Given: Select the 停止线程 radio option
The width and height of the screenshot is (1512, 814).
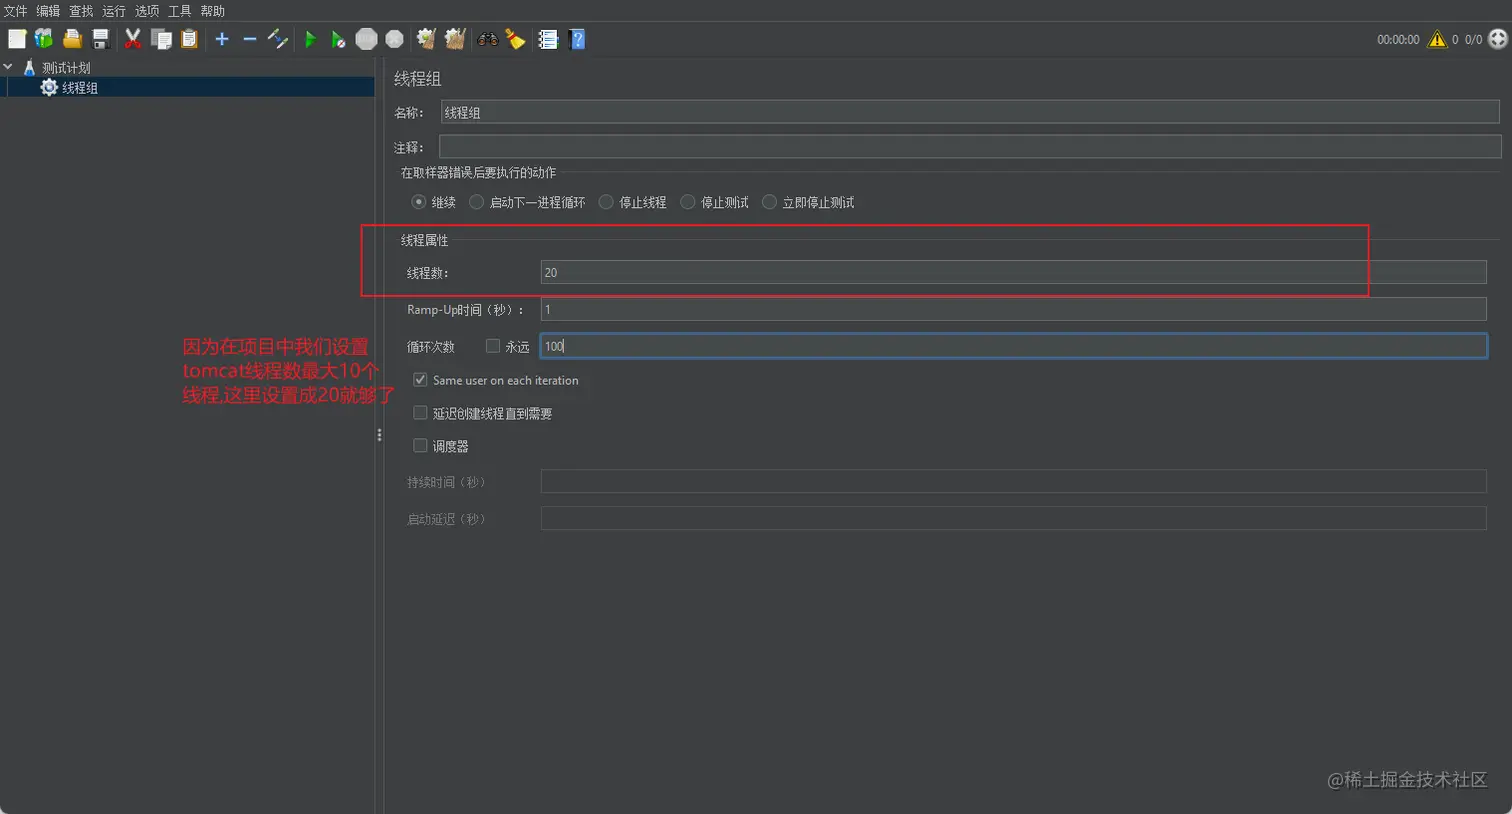Looking at the screenshot, I should point(606,202).
